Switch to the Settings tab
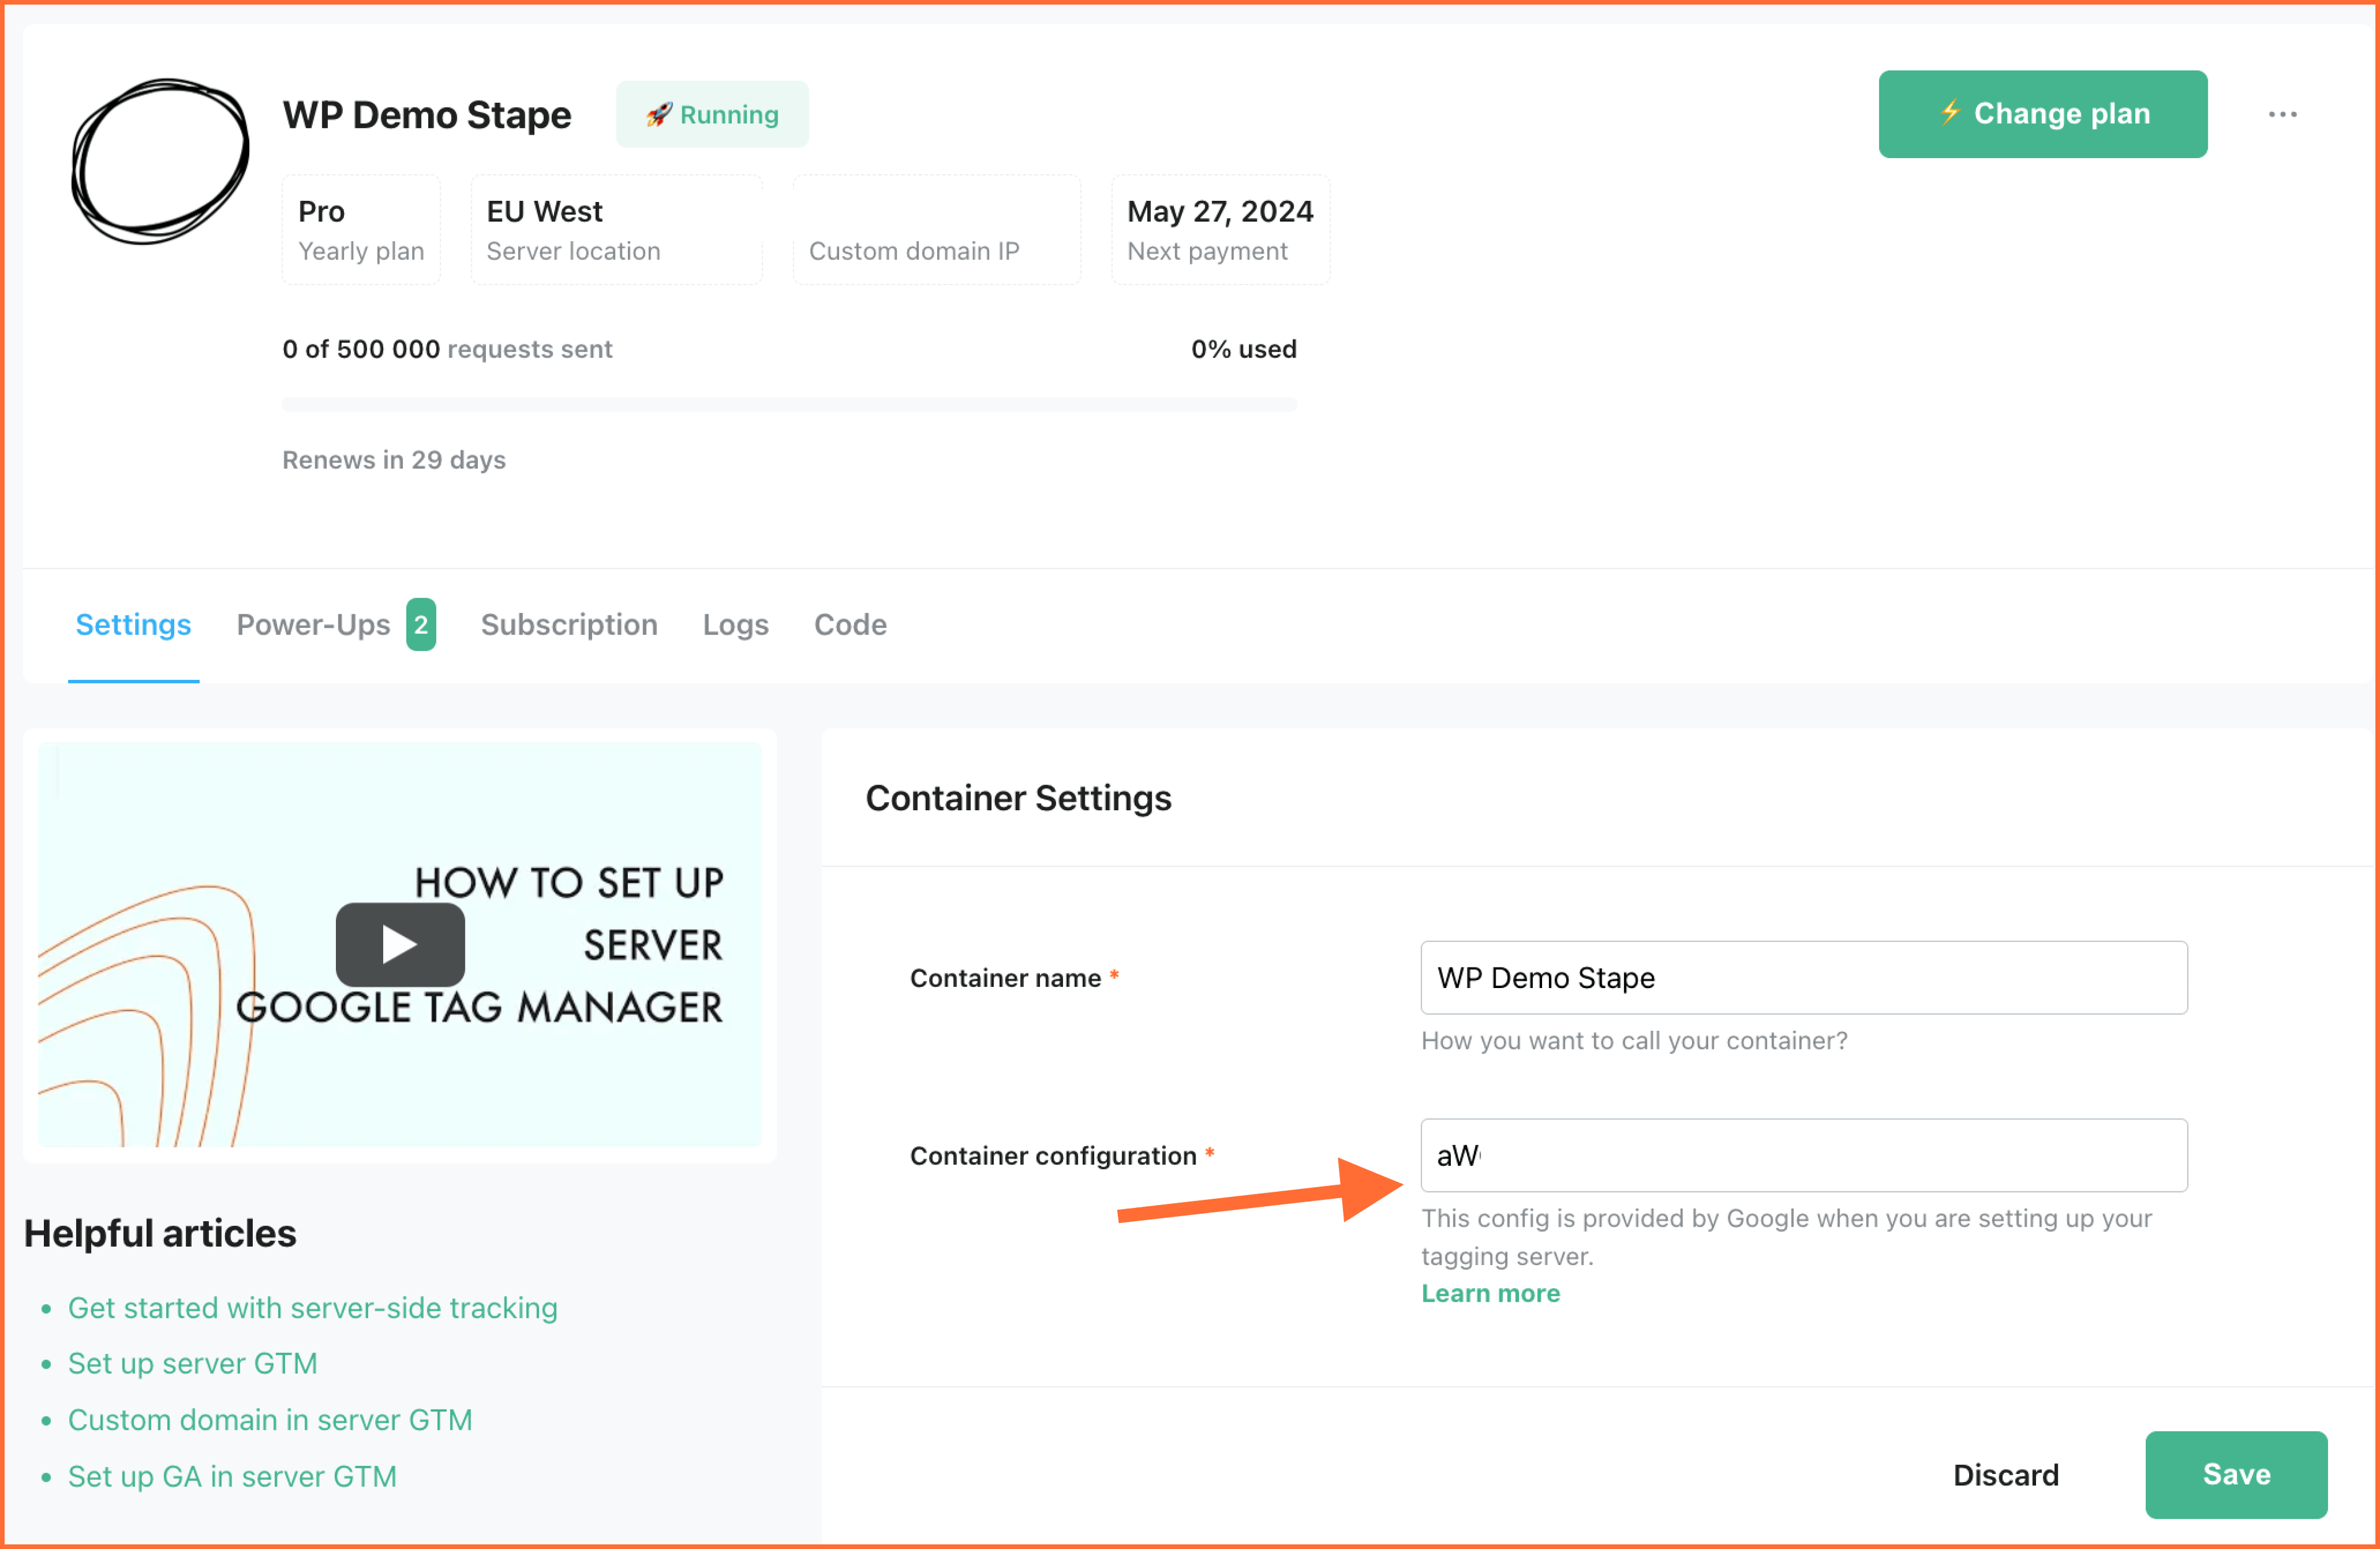 pyautogui.click(x=133, y=625)
